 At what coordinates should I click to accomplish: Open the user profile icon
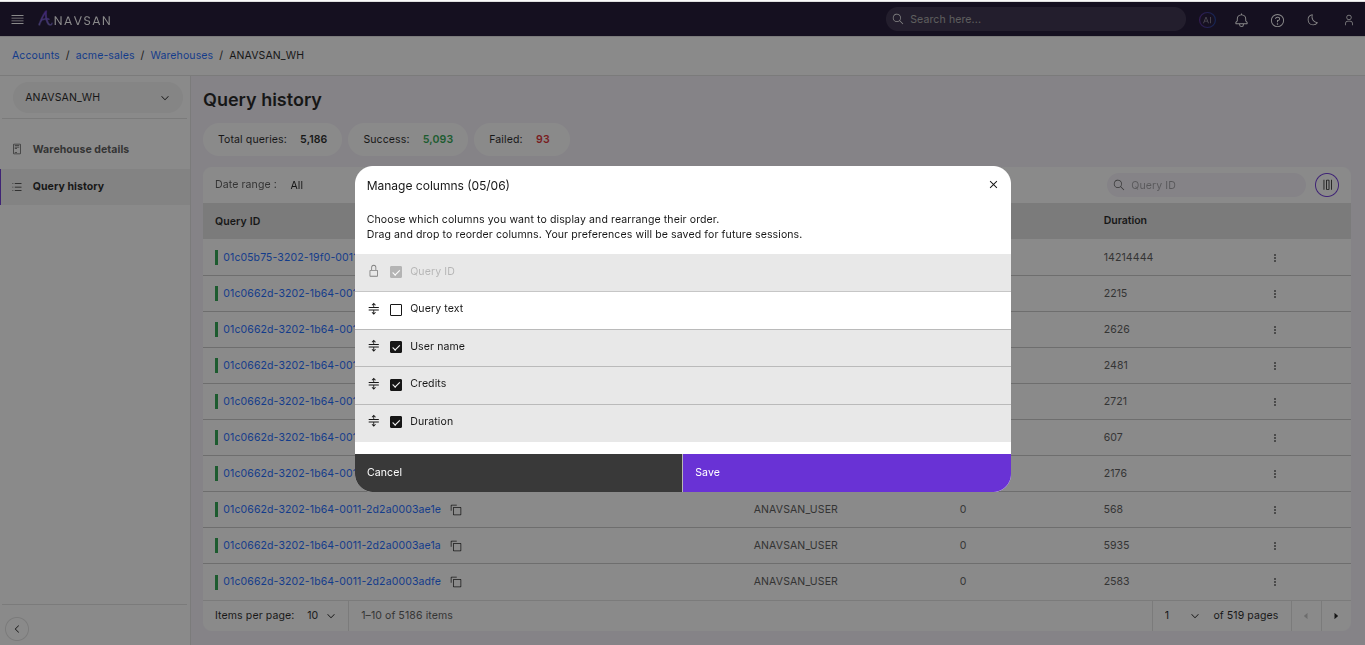tap(1348, 20)
